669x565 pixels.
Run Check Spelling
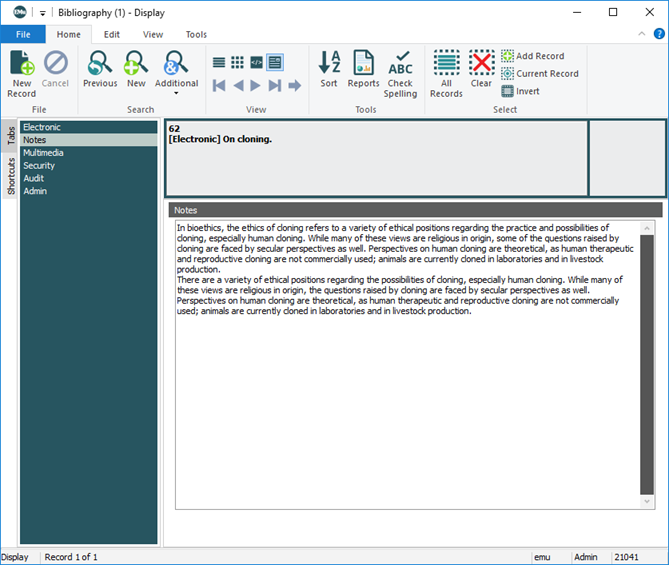pyautogui.click(x=400, y=74)
